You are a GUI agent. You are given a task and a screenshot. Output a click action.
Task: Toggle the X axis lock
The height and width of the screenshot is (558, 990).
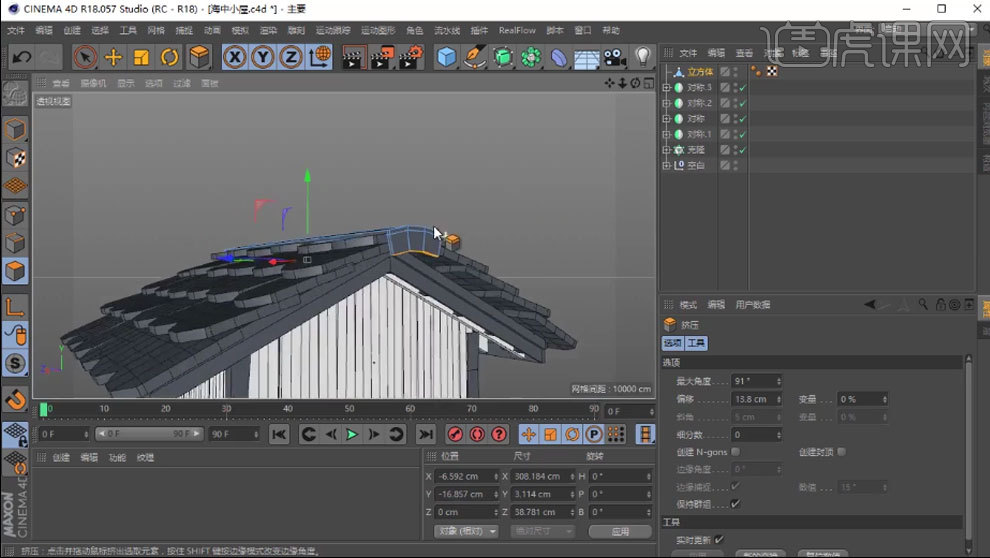(x=235, y=57)
